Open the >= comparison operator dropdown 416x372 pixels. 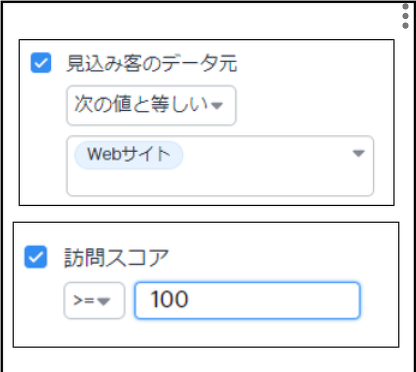pos(94,301)
